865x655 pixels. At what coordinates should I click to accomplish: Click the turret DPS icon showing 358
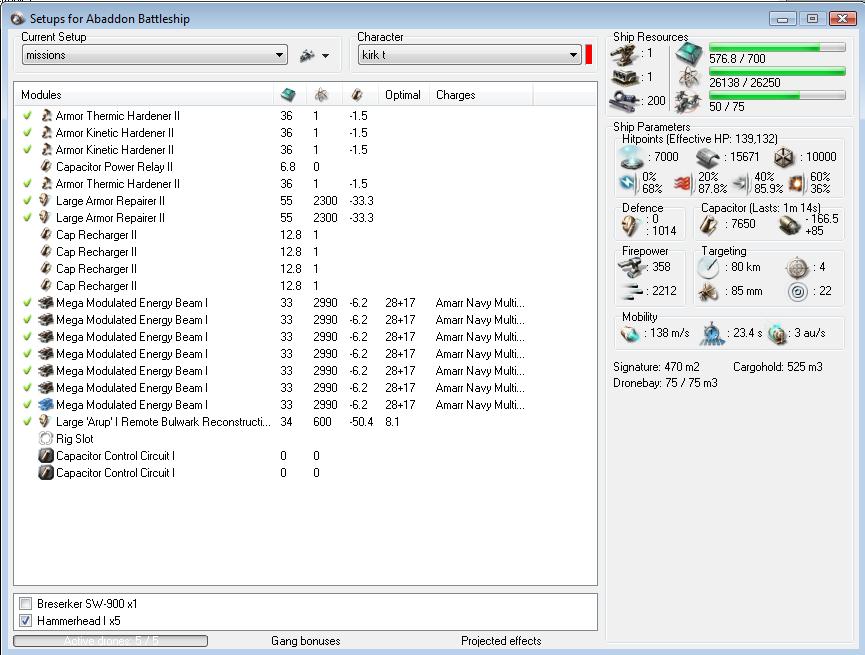point(631,268)
